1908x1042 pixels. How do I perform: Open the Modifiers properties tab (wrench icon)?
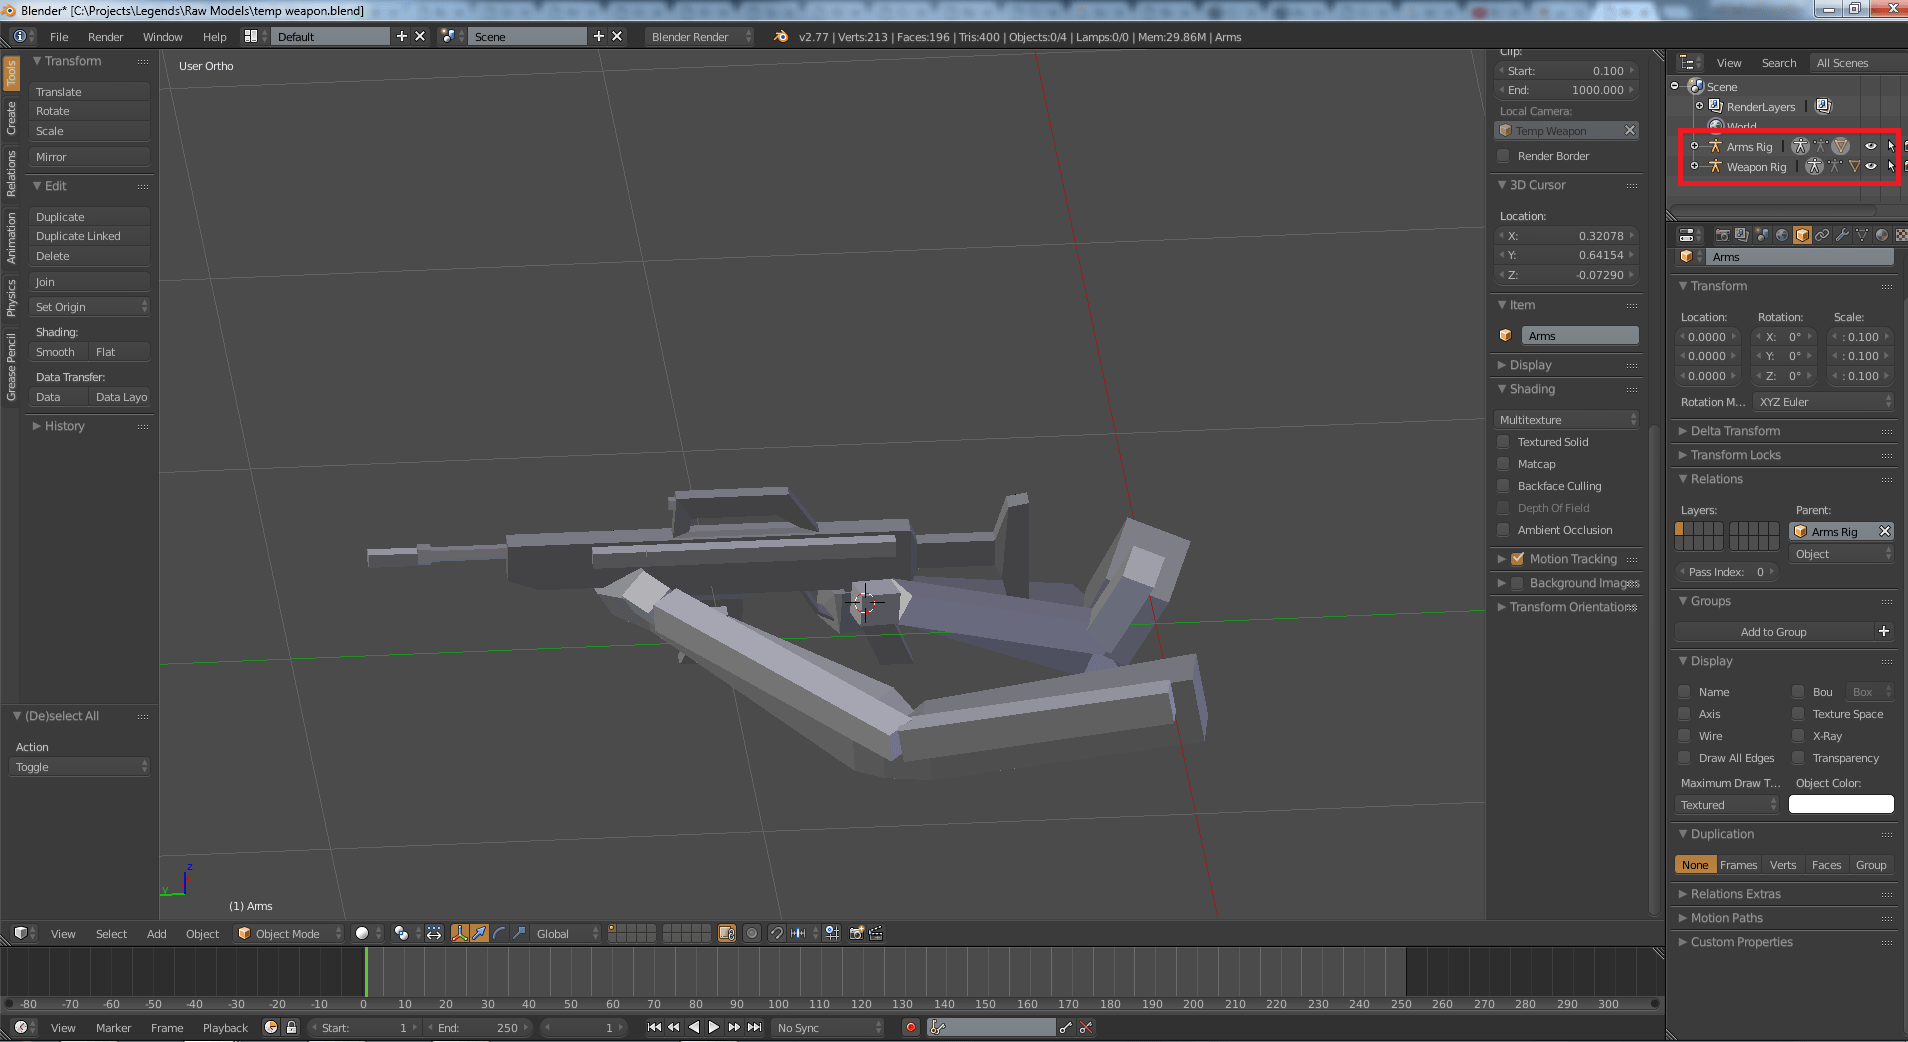1841,234
